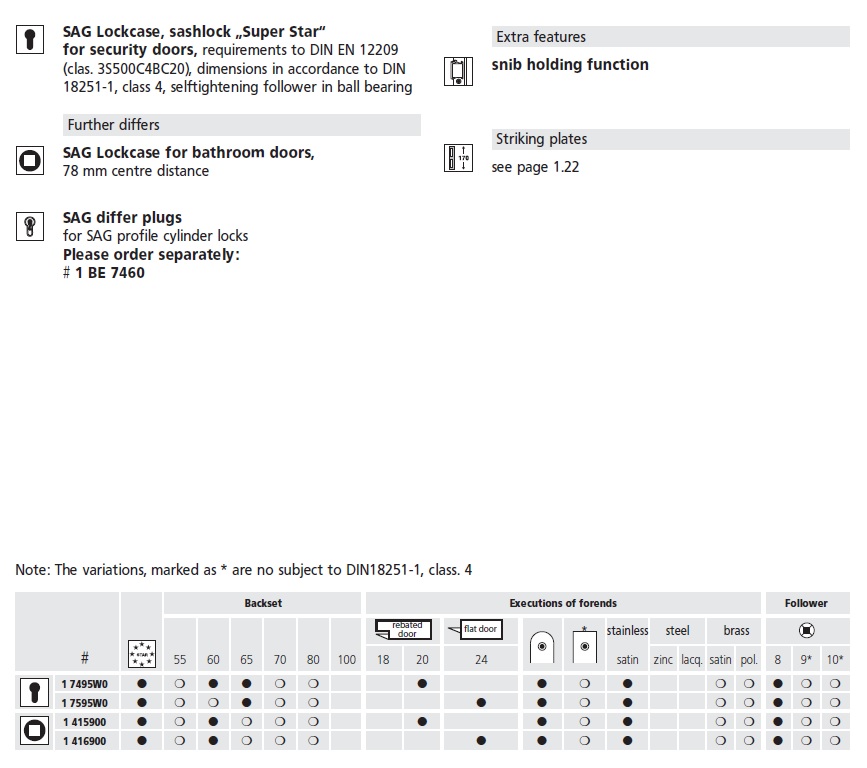This screenshot has width=867, height=768.
Task: Select article number "1 7495W0"
Action: 85,684
